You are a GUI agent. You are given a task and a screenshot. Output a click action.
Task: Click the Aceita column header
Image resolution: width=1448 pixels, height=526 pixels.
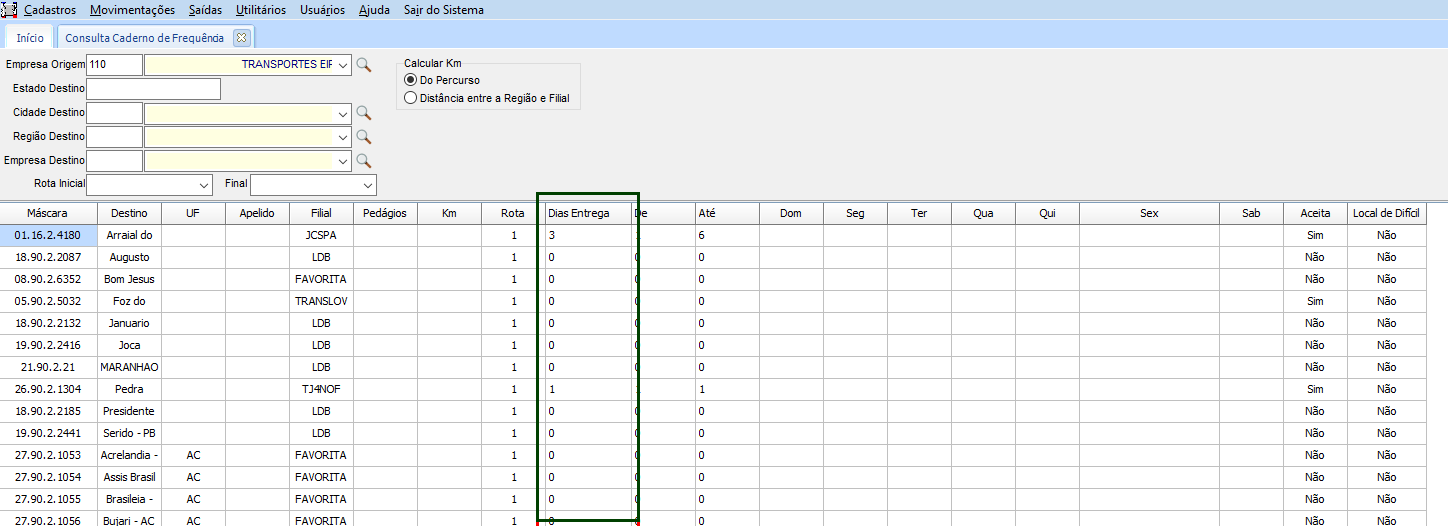click(1315, 213)
